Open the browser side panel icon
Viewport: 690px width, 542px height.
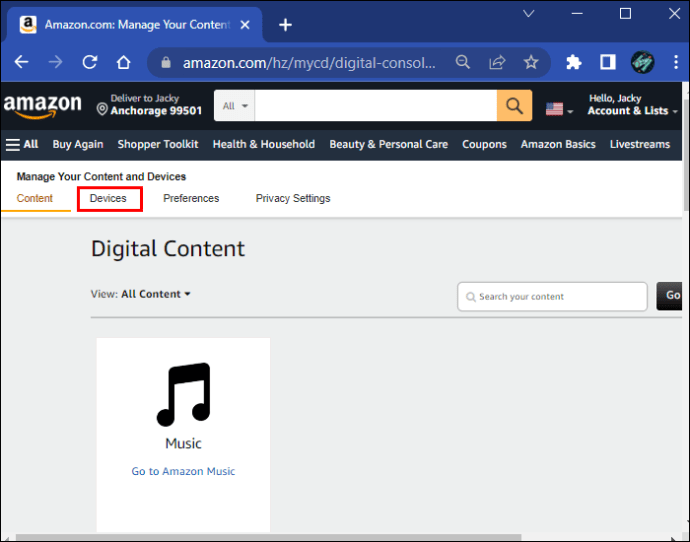tap(607, 62)
